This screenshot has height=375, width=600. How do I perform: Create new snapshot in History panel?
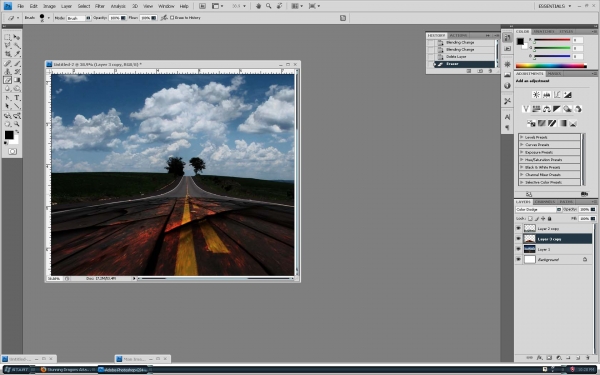coord(480,71)
